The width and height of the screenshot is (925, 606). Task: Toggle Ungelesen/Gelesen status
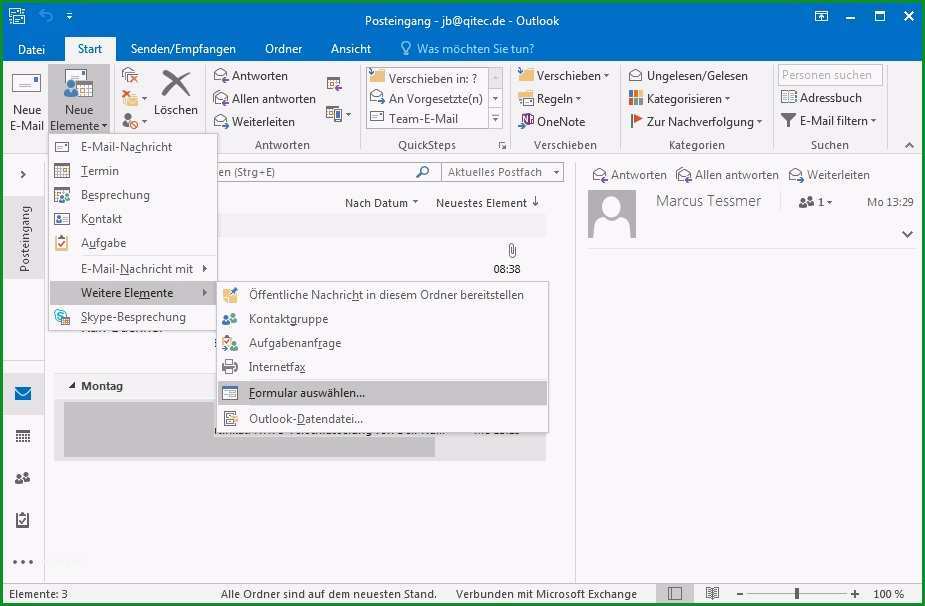pyautogui.click(x=688, y=76)
